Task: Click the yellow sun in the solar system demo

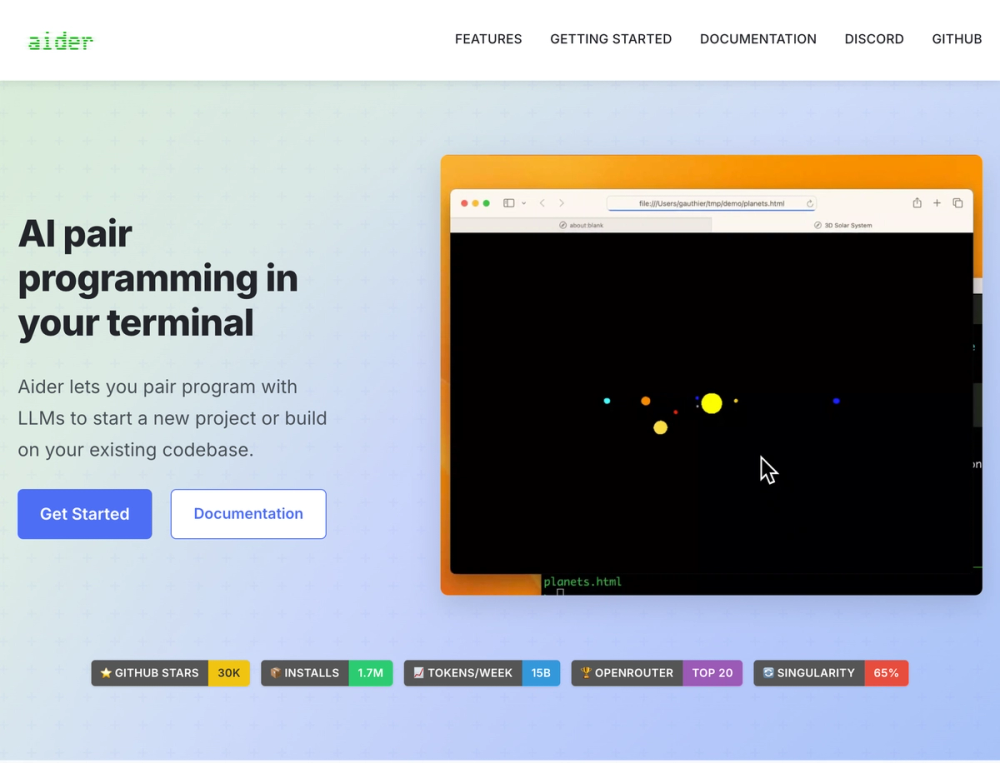Action: tap(712, 403)
